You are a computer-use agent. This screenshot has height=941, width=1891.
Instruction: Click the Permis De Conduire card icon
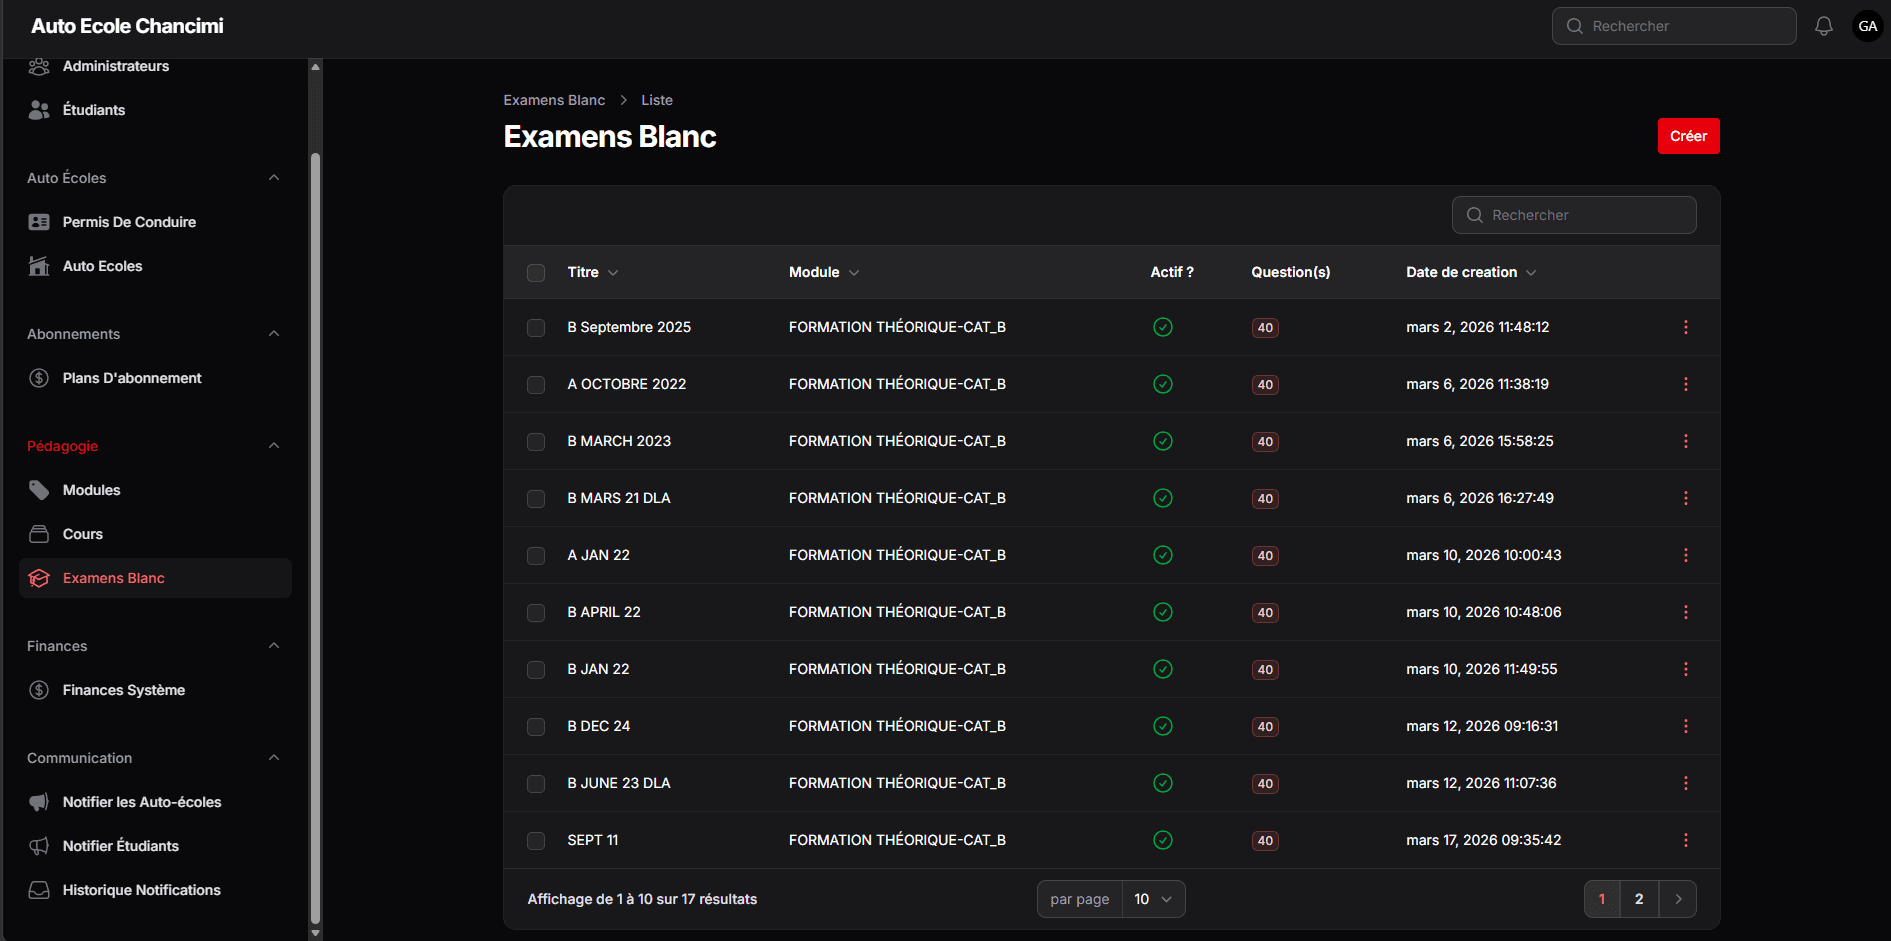39,222
